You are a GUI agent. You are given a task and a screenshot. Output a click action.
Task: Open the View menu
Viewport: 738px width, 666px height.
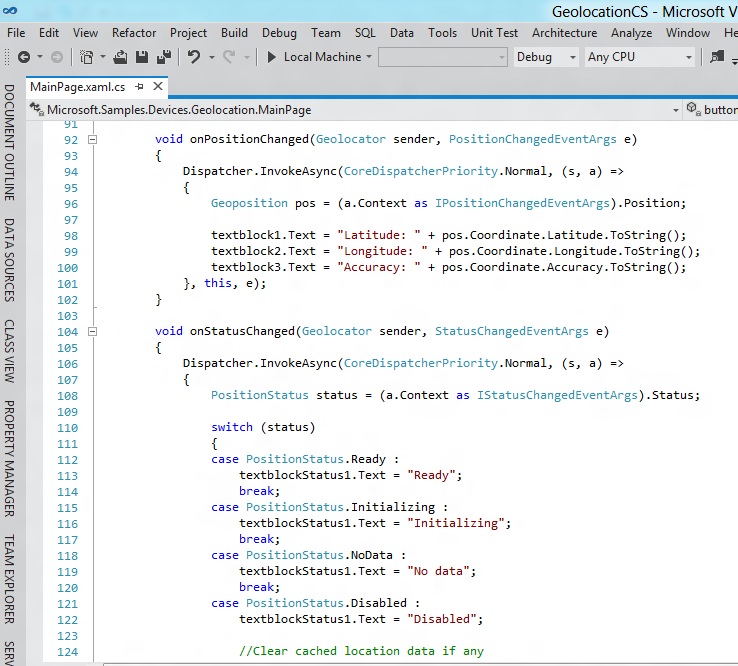85,33
